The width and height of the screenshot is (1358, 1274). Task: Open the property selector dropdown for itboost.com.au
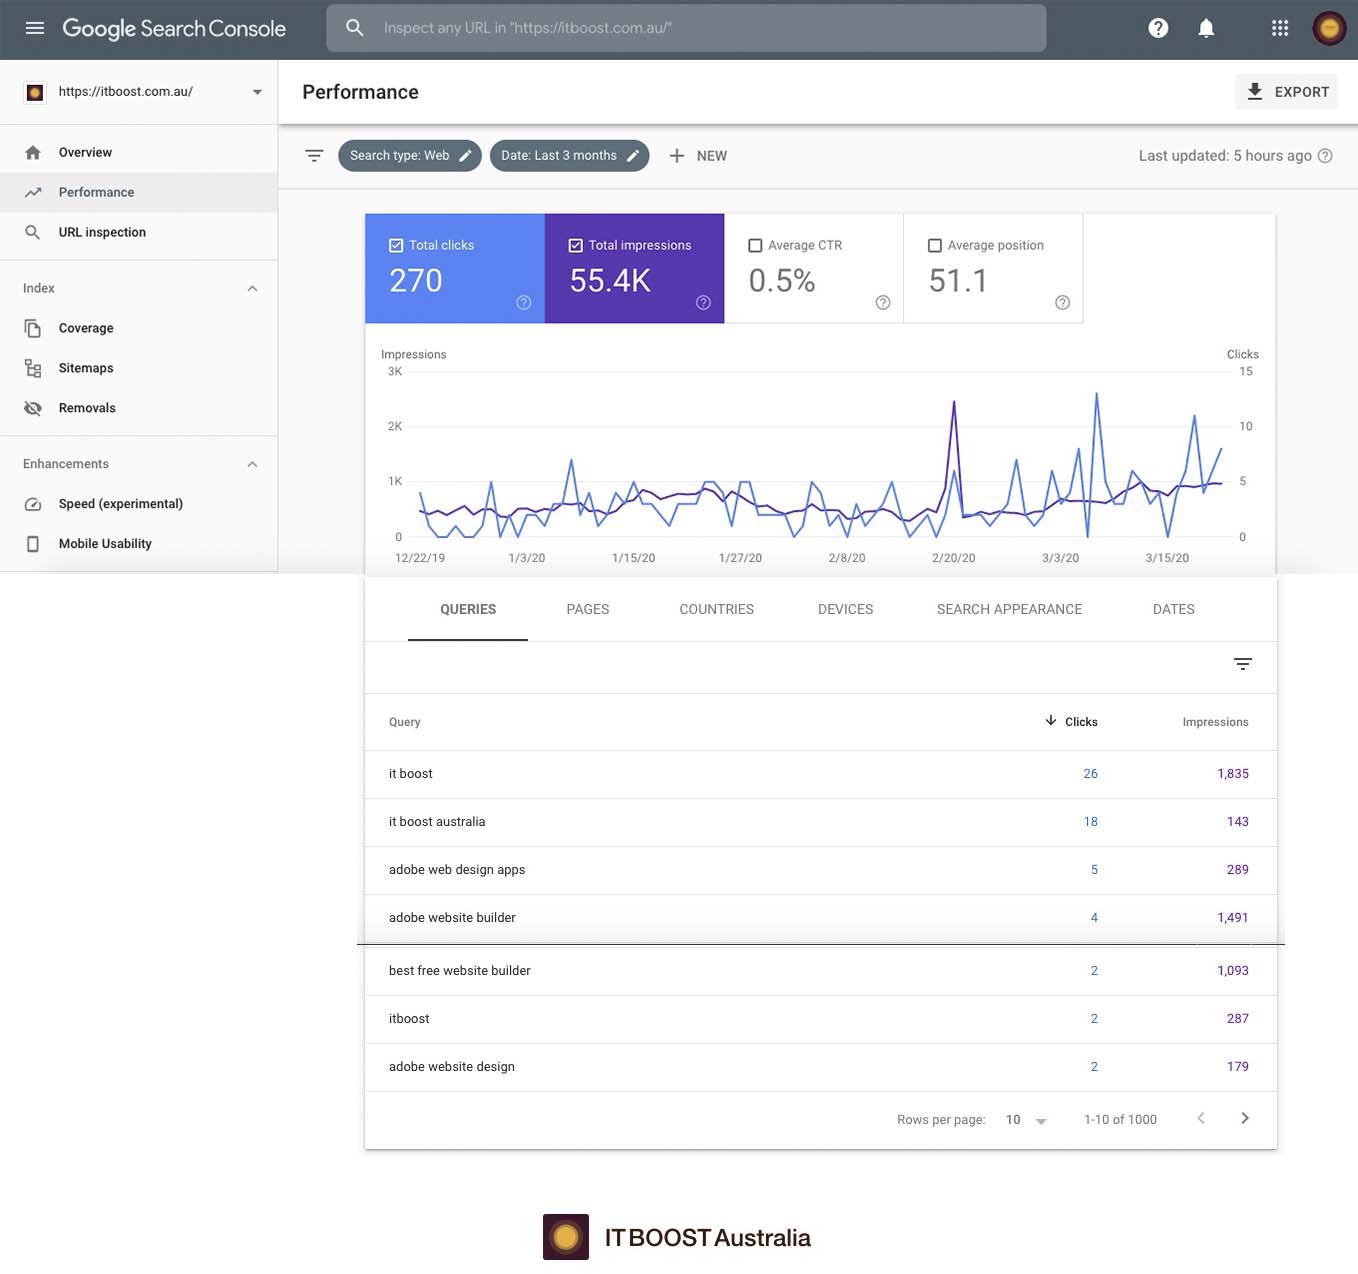(256, 91)
